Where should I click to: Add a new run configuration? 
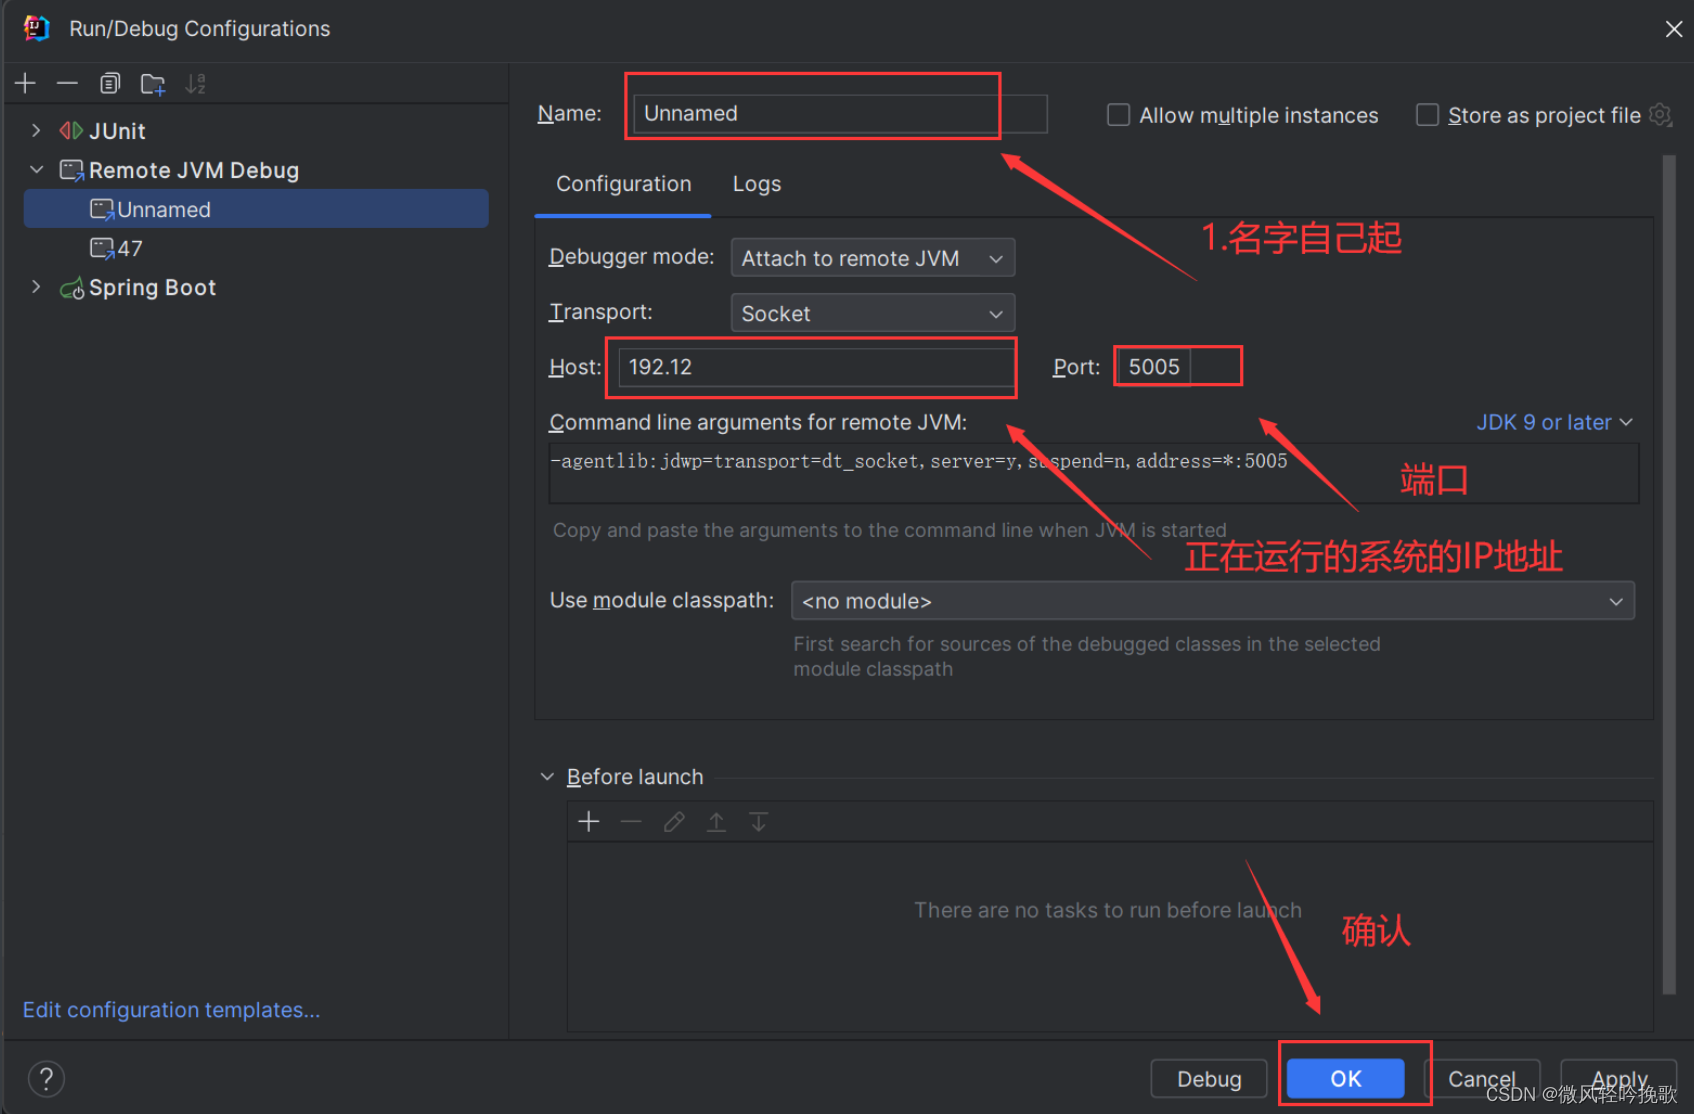[26, 84]
